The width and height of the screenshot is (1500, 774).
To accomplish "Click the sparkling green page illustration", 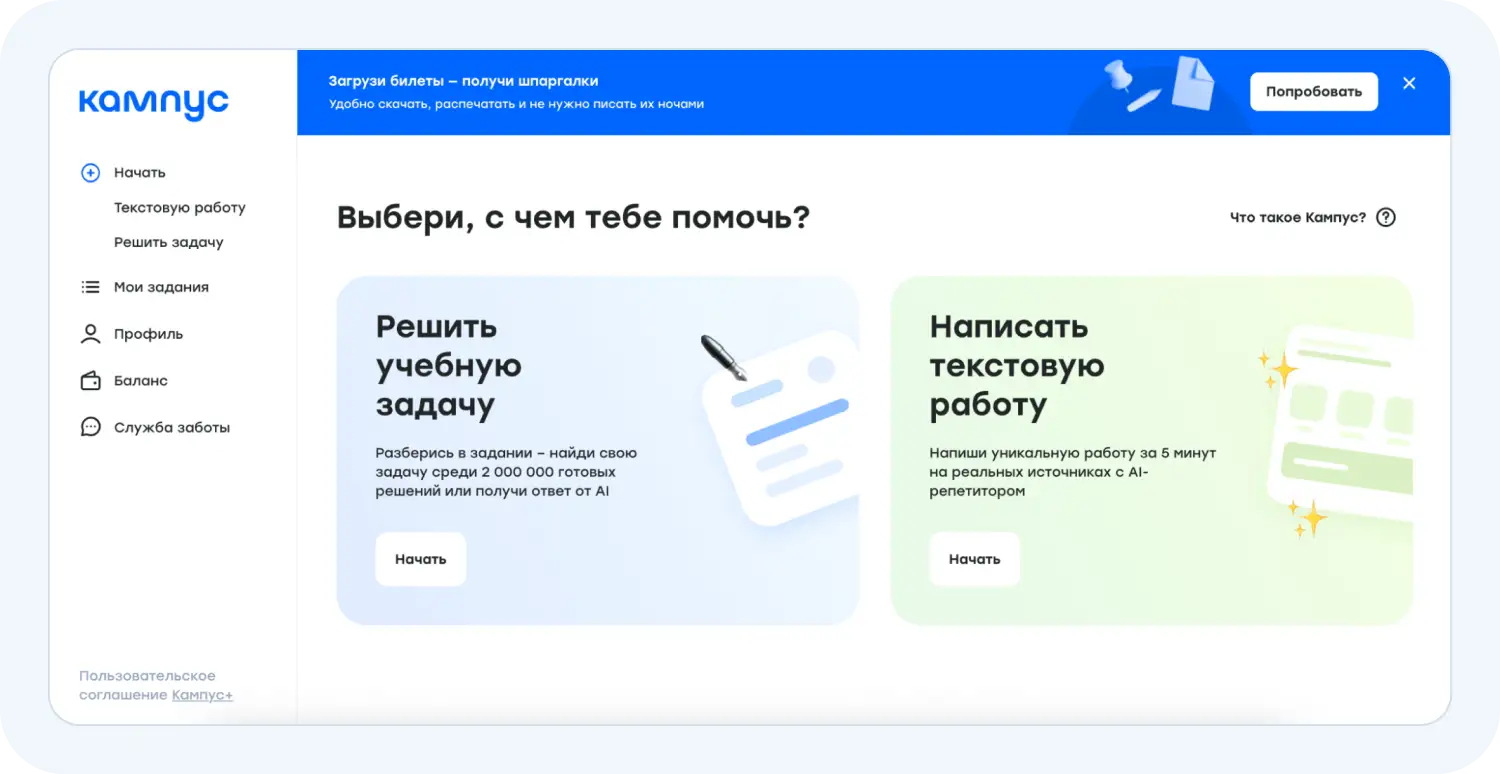I will coord(1335,430).
